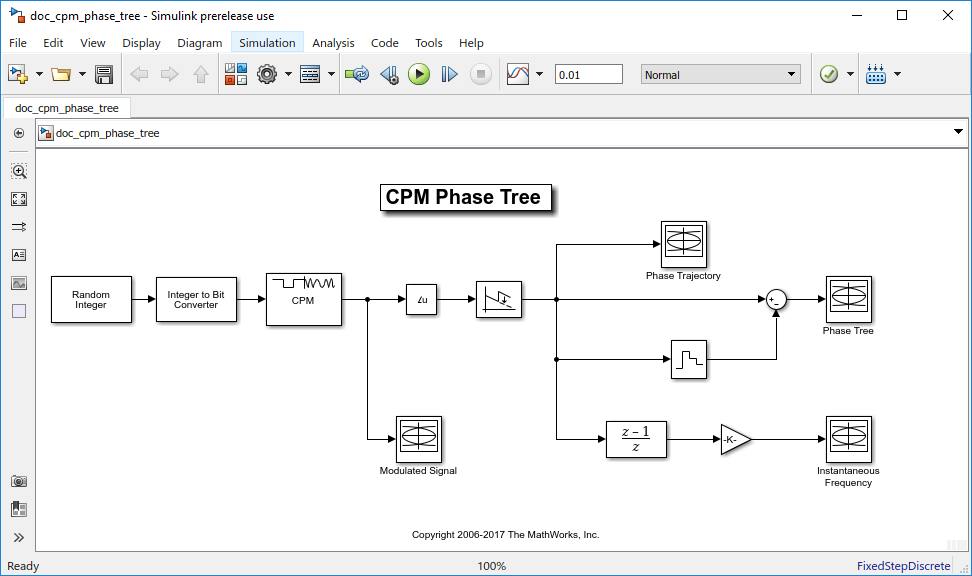
Task: Expand the palette with the double chevron
Action: 19,538
